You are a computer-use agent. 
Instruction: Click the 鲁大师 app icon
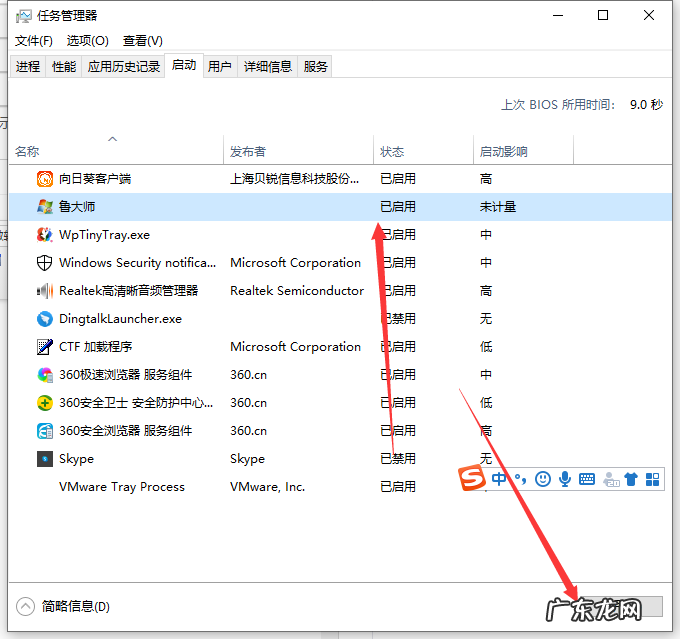[45, 207]
